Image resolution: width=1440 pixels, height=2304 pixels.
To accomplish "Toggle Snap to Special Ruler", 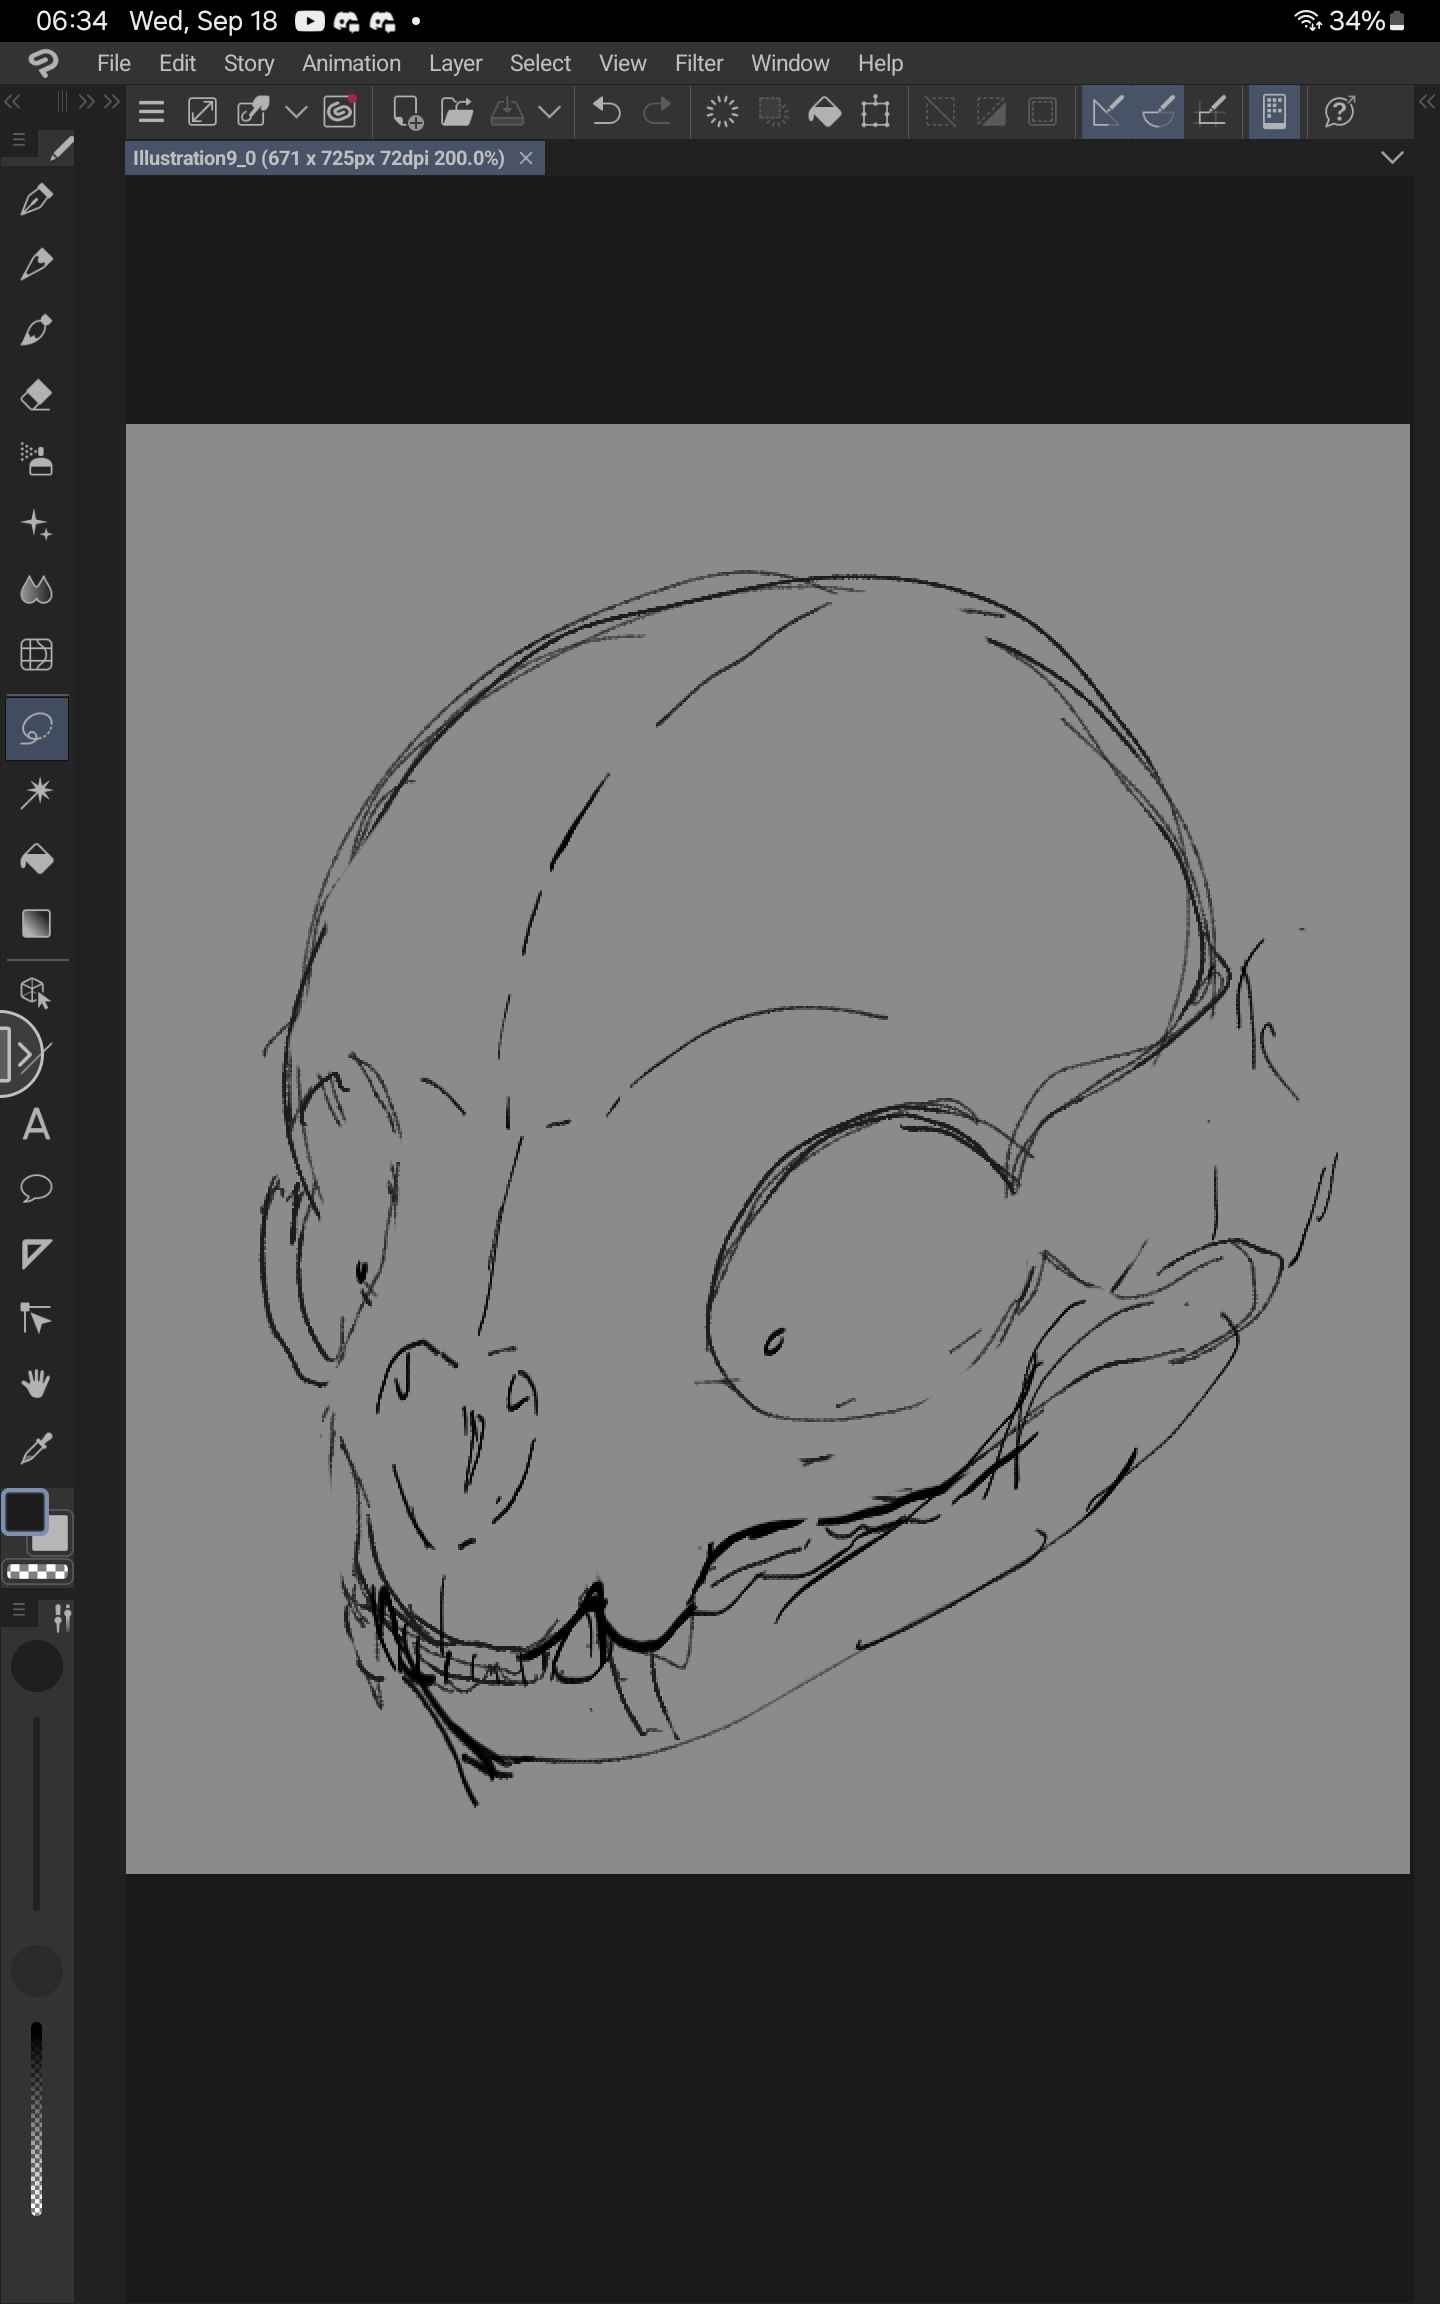I will pos(1159,112).
